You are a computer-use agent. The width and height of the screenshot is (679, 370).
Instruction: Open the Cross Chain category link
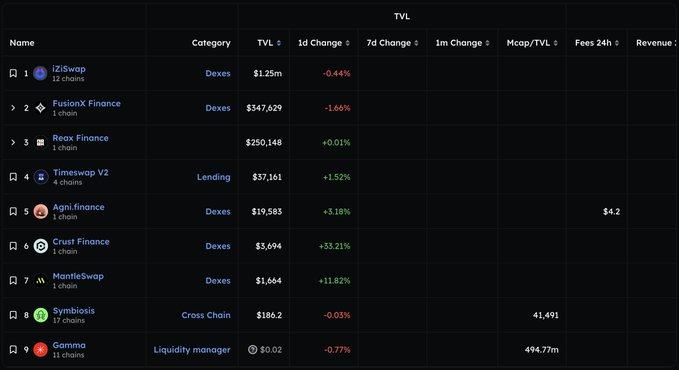206,315
